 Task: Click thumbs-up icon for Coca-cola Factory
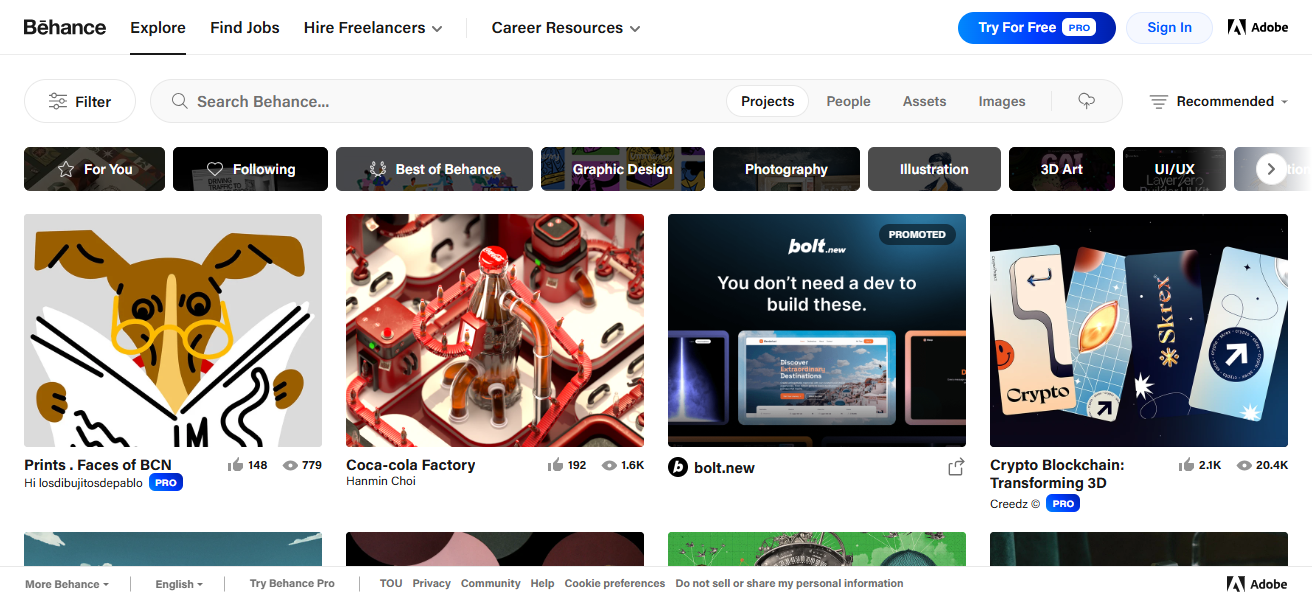coord(555,465)
